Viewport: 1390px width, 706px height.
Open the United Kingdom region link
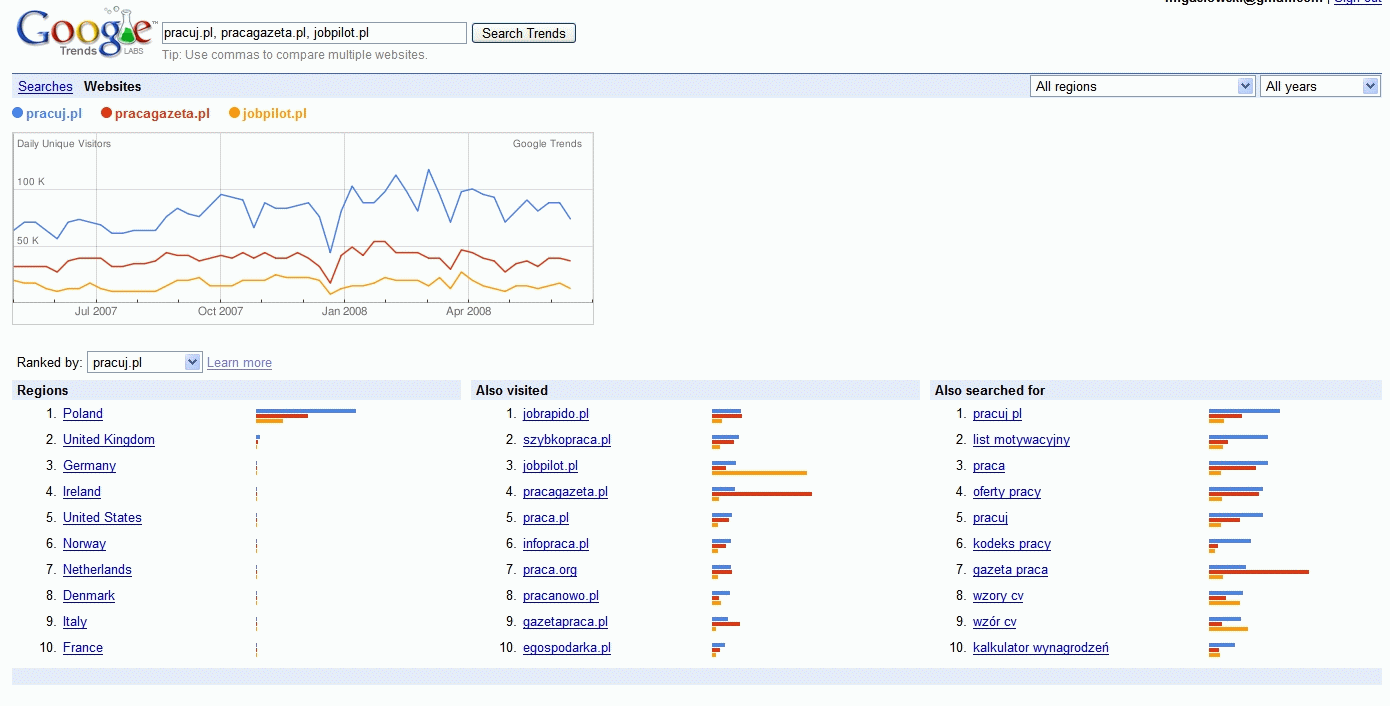click(109, 440)
